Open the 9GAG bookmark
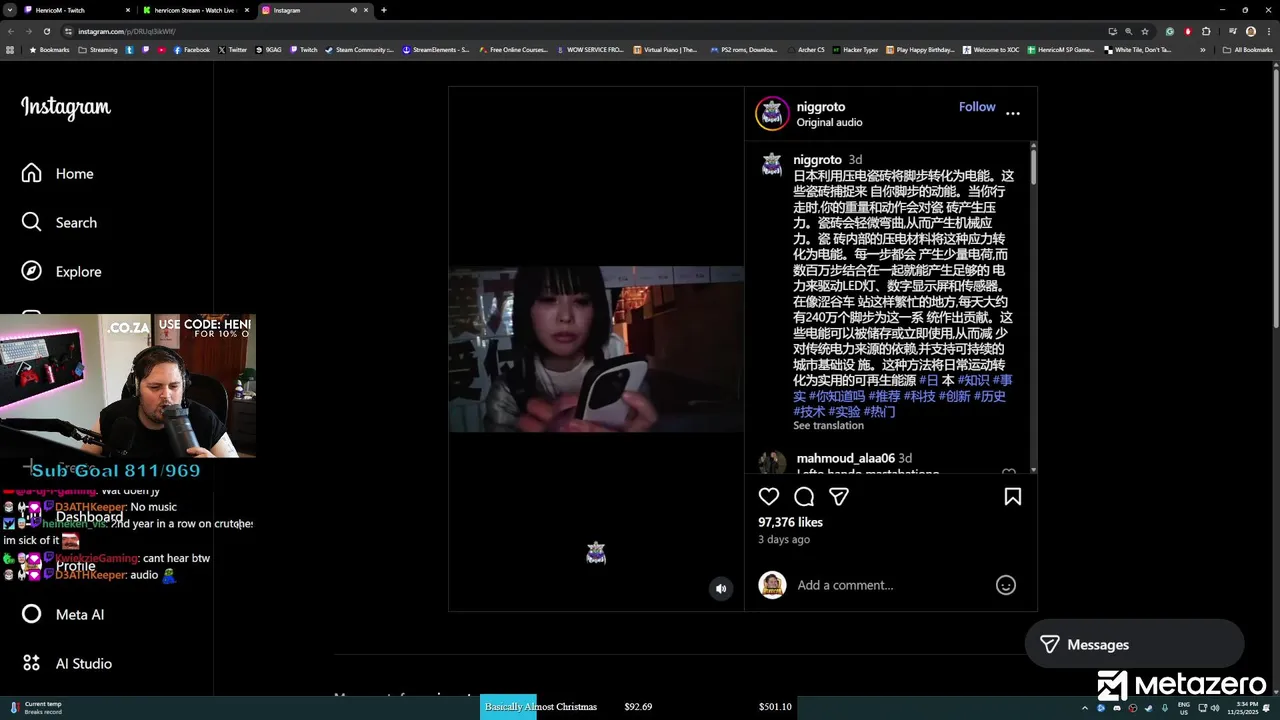 269,49
